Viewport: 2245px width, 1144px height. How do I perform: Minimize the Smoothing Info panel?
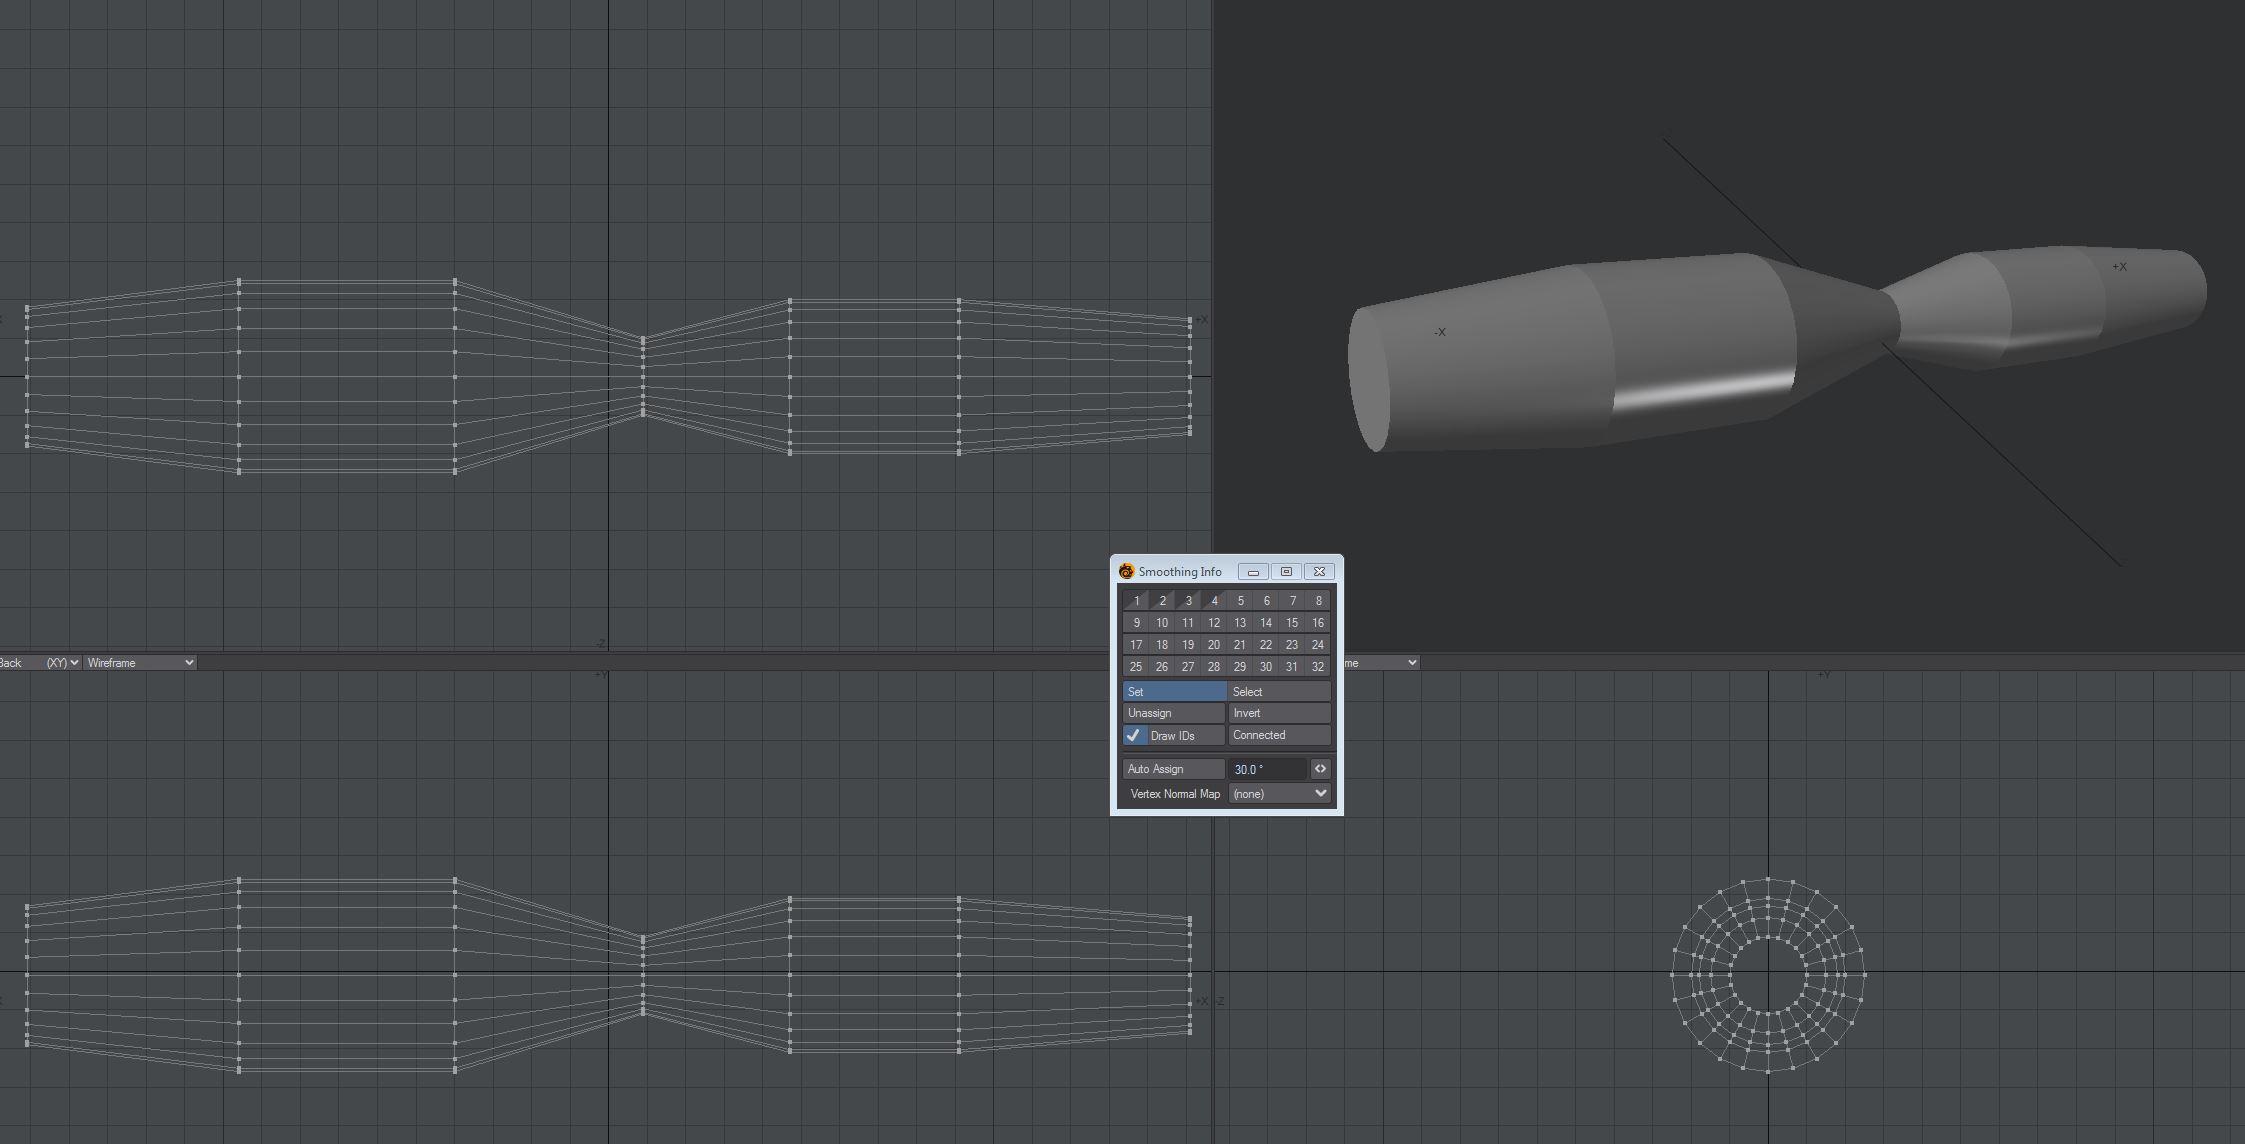[1253, 572]
